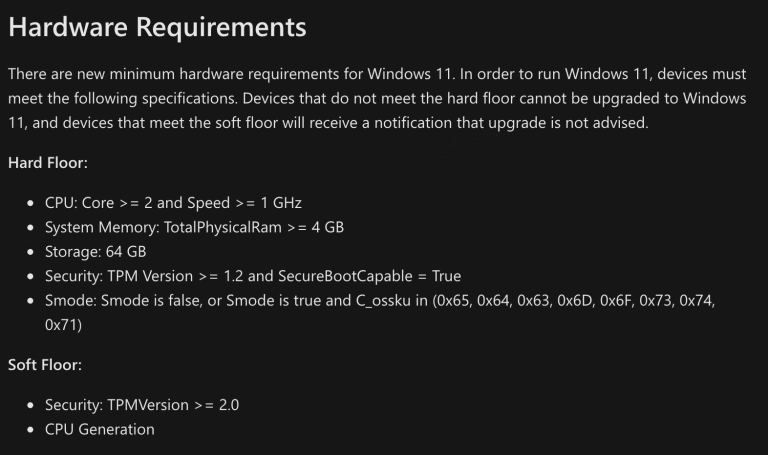The image size is (768, 455).
Task: Click the TPM Version >= 1.2 line
Action: 253,276
